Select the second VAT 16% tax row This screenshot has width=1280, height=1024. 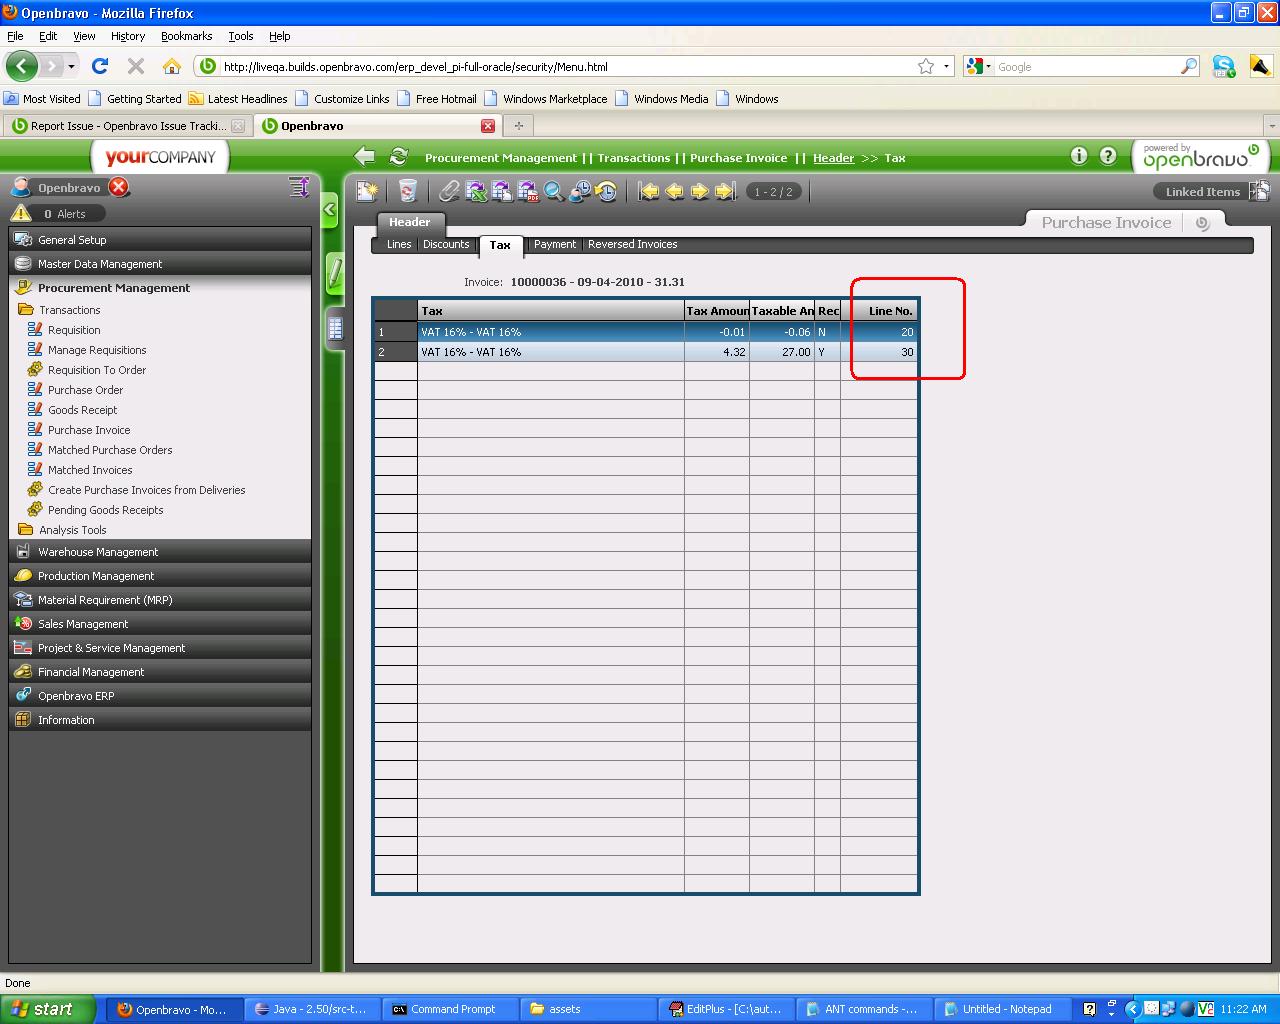point(550,352)
